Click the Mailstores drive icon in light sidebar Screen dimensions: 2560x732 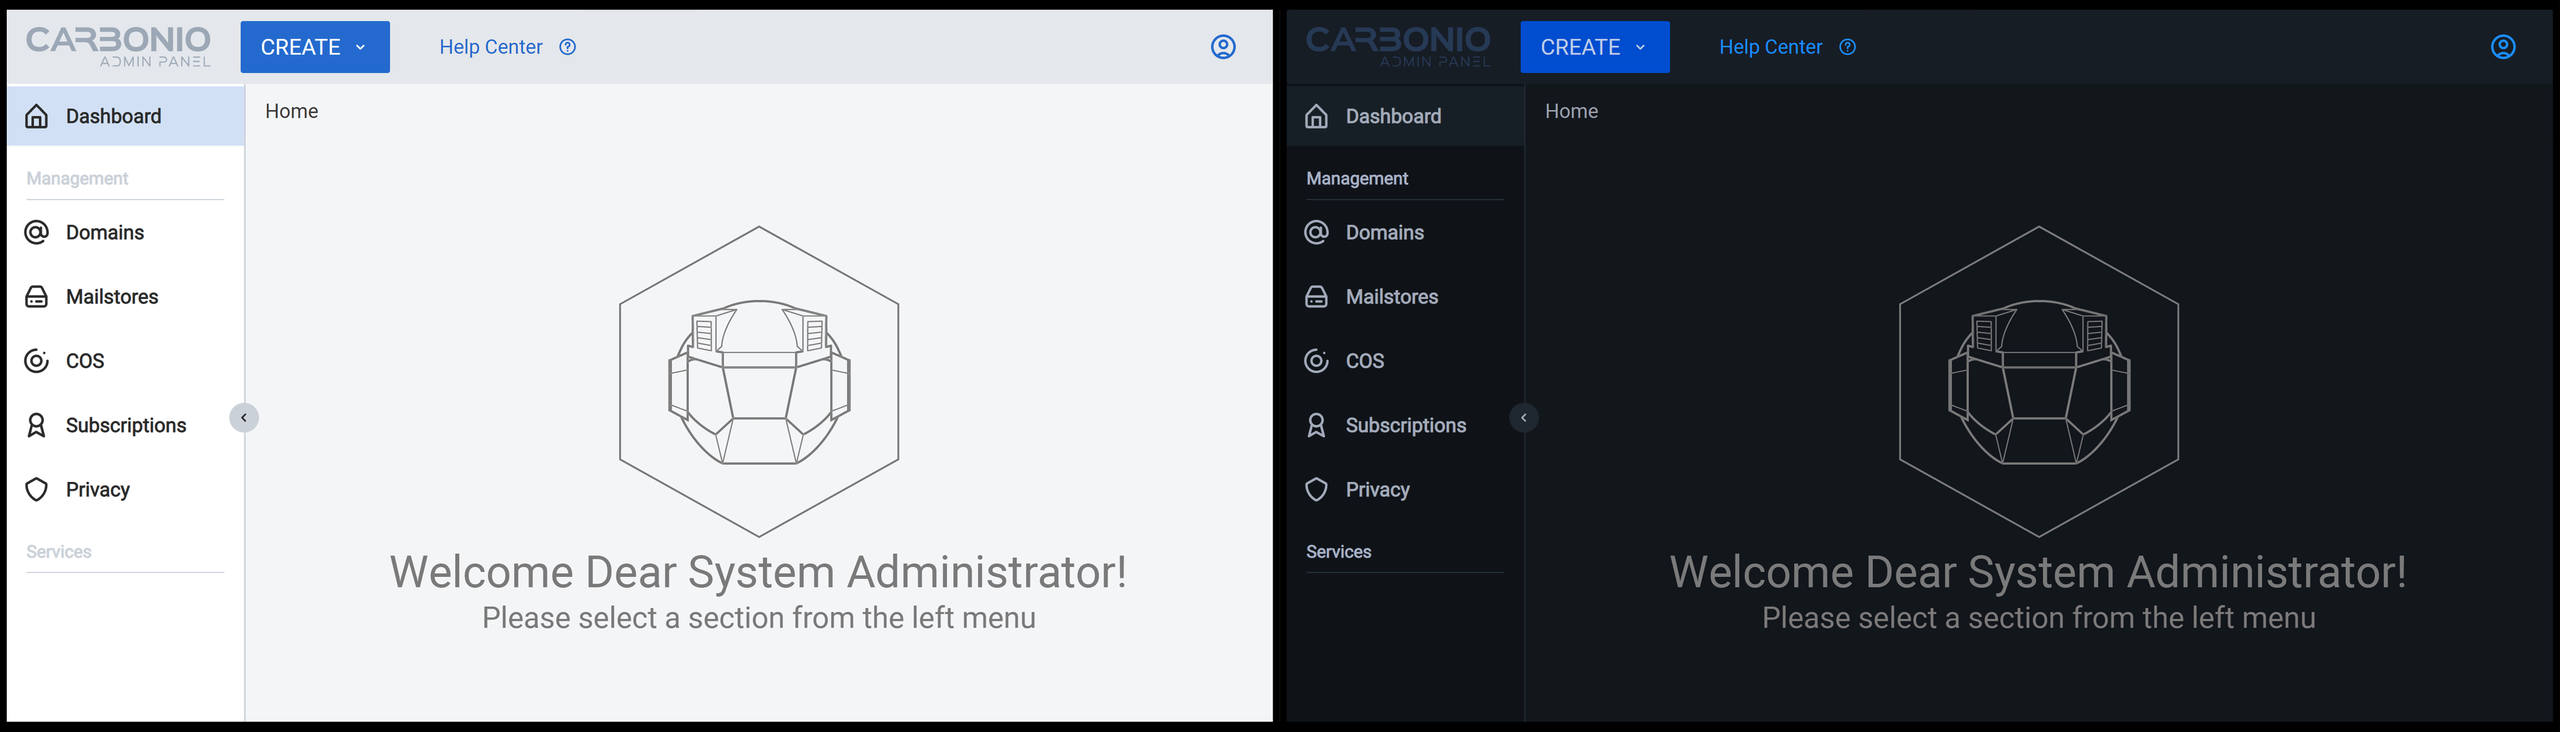(37, 297)
